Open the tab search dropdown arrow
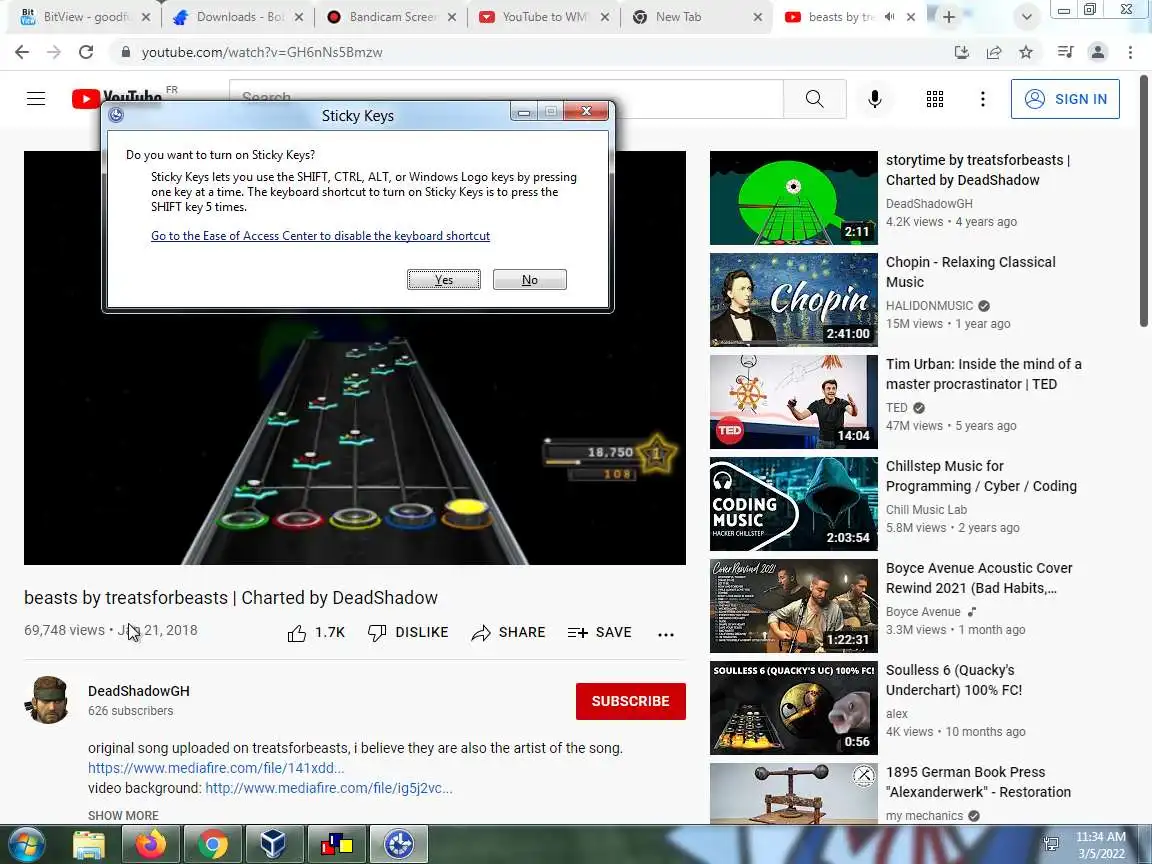 click(1026, 17)
